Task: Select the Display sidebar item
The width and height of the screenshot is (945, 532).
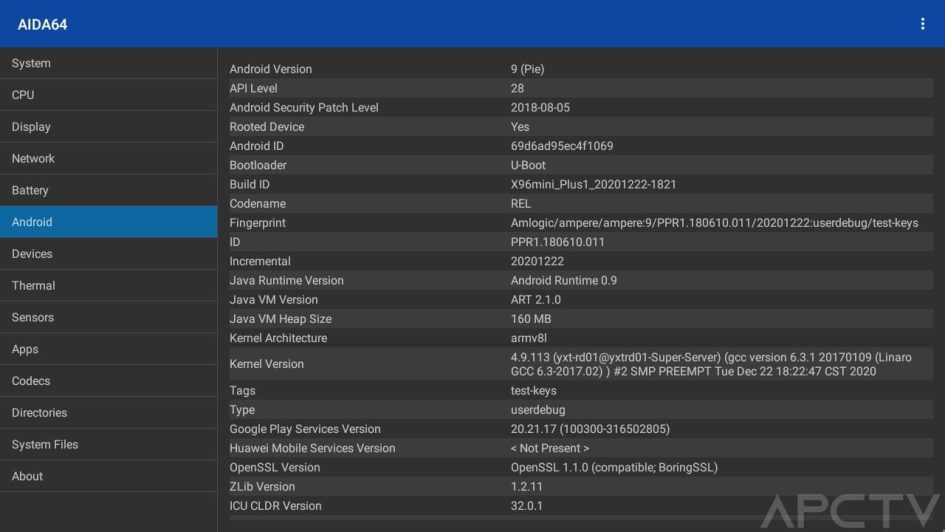Action: pyautogui.click(x=108, y=127)
